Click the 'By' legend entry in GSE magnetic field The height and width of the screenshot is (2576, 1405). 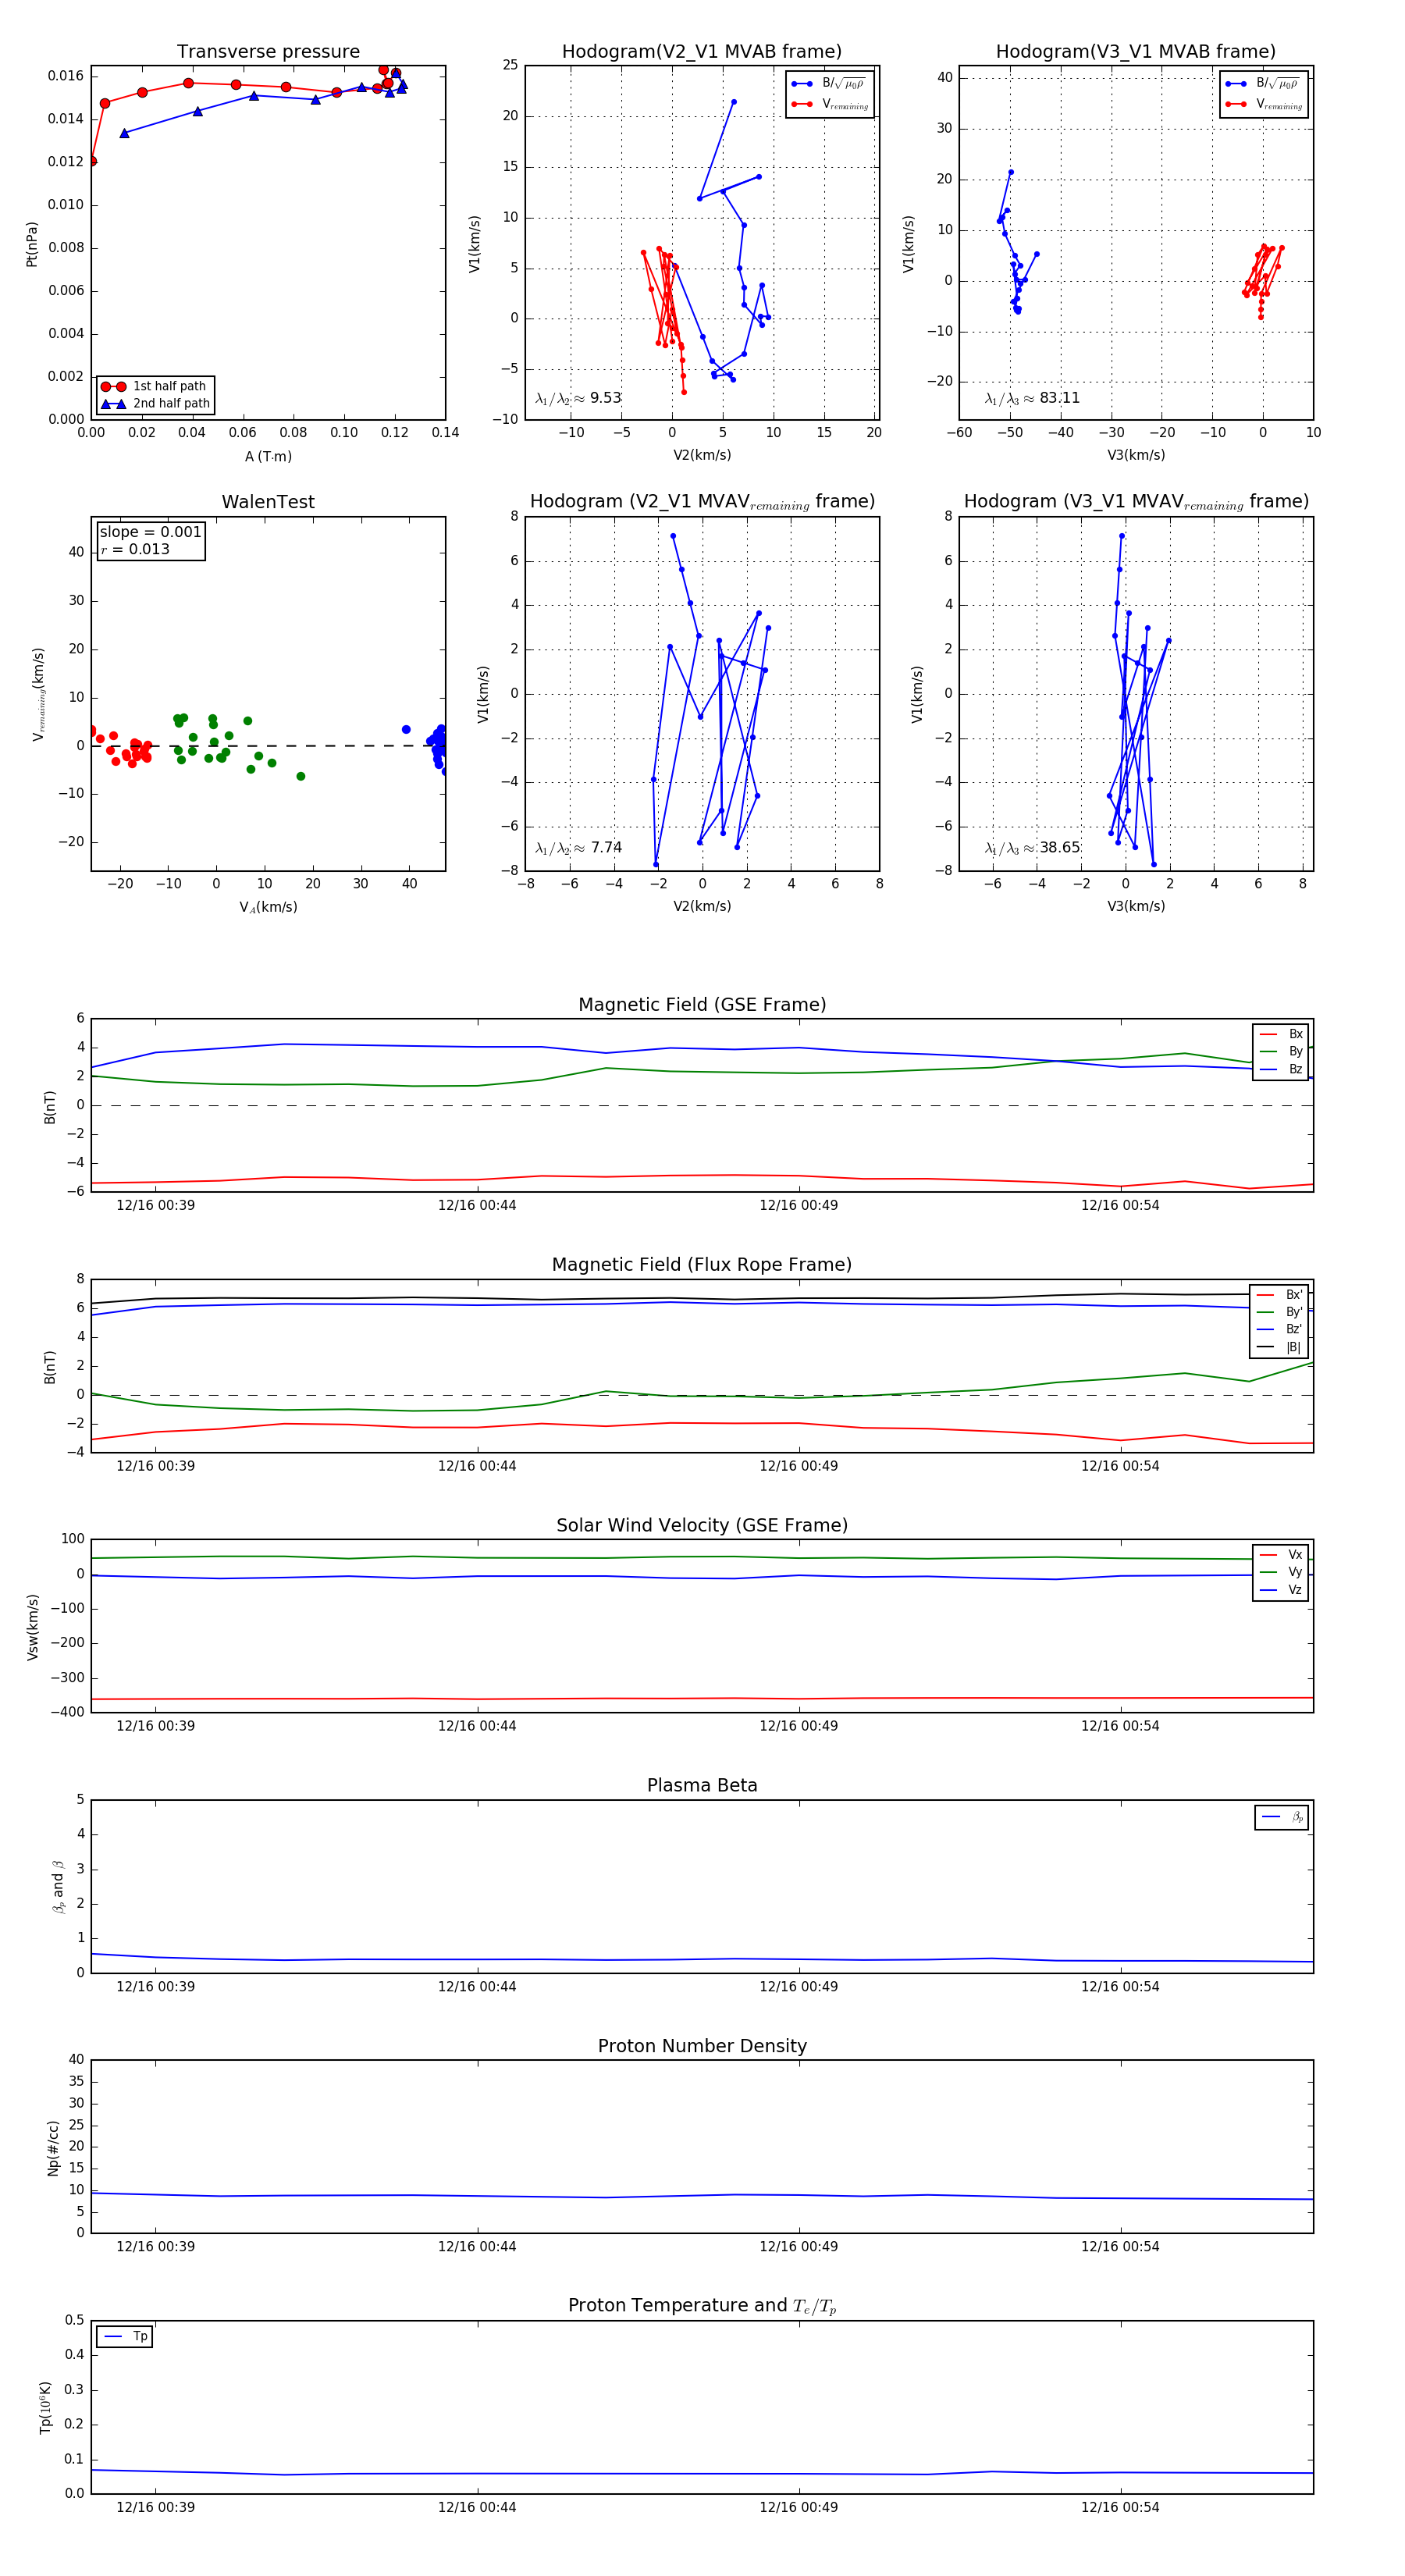tap(1281, 1052)
